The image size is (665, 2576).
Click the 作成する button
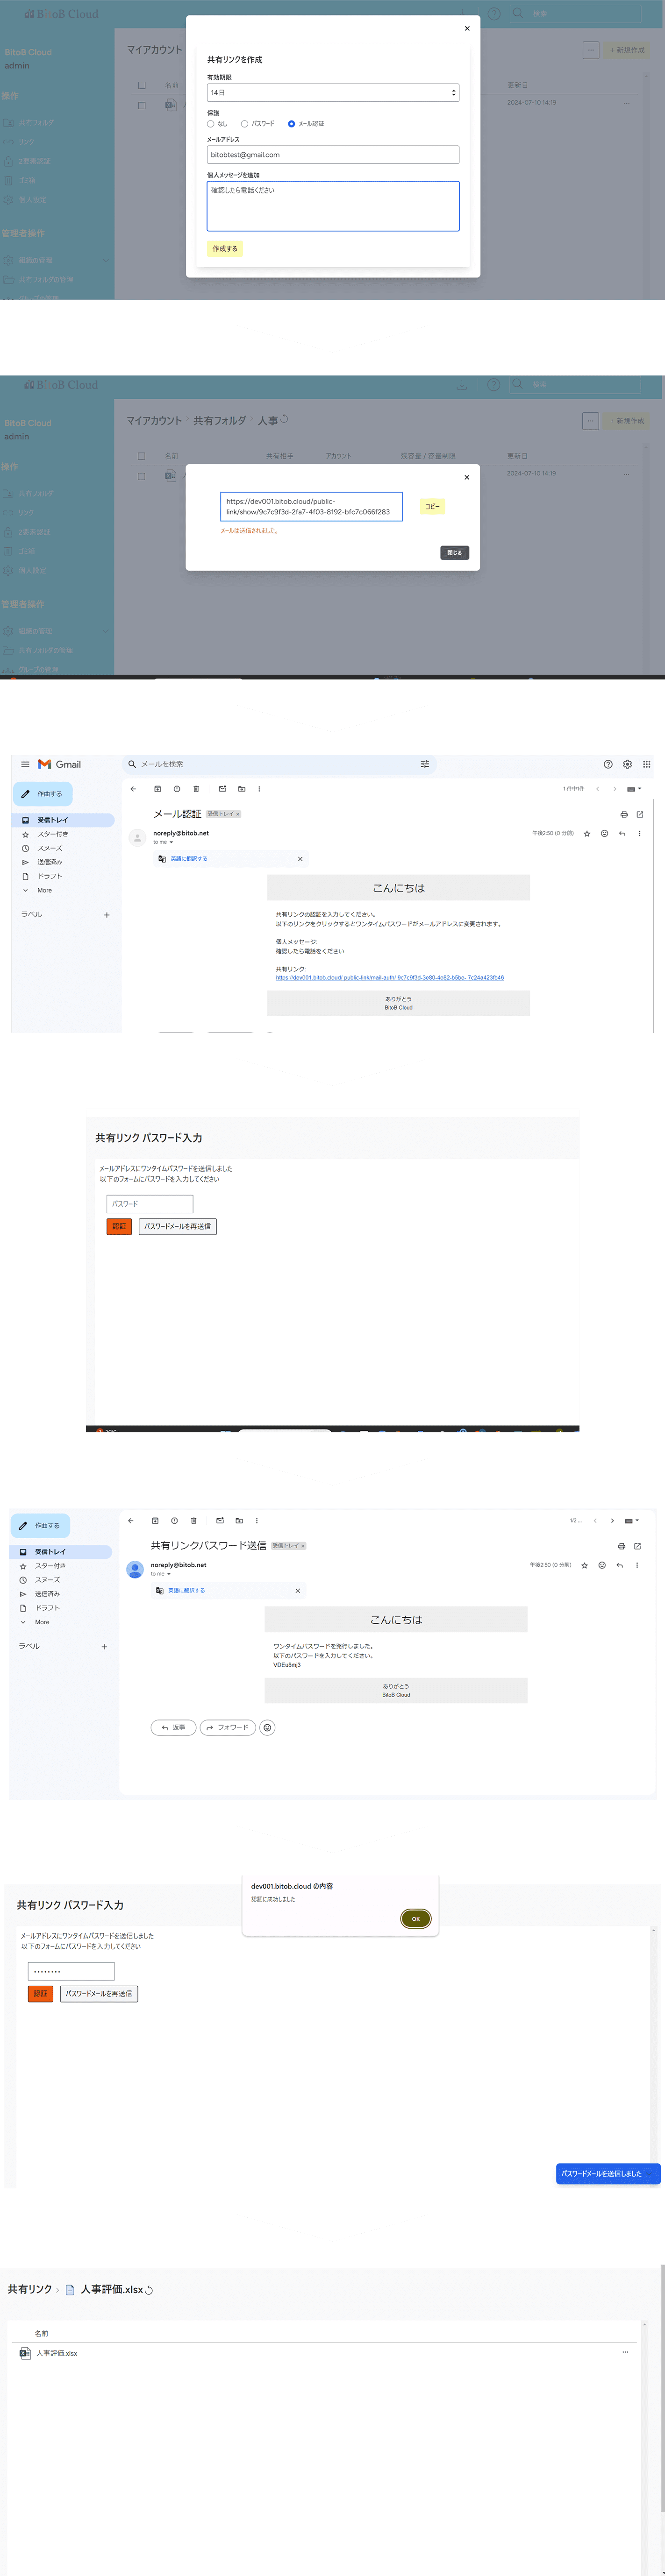[225, 249]
